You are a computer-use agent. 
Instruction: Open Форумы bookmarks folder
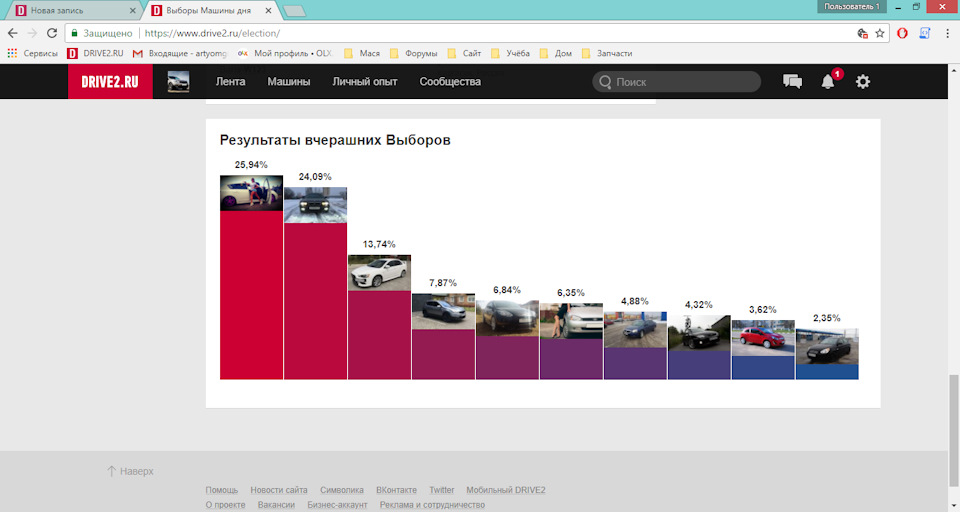click(413, 53)
